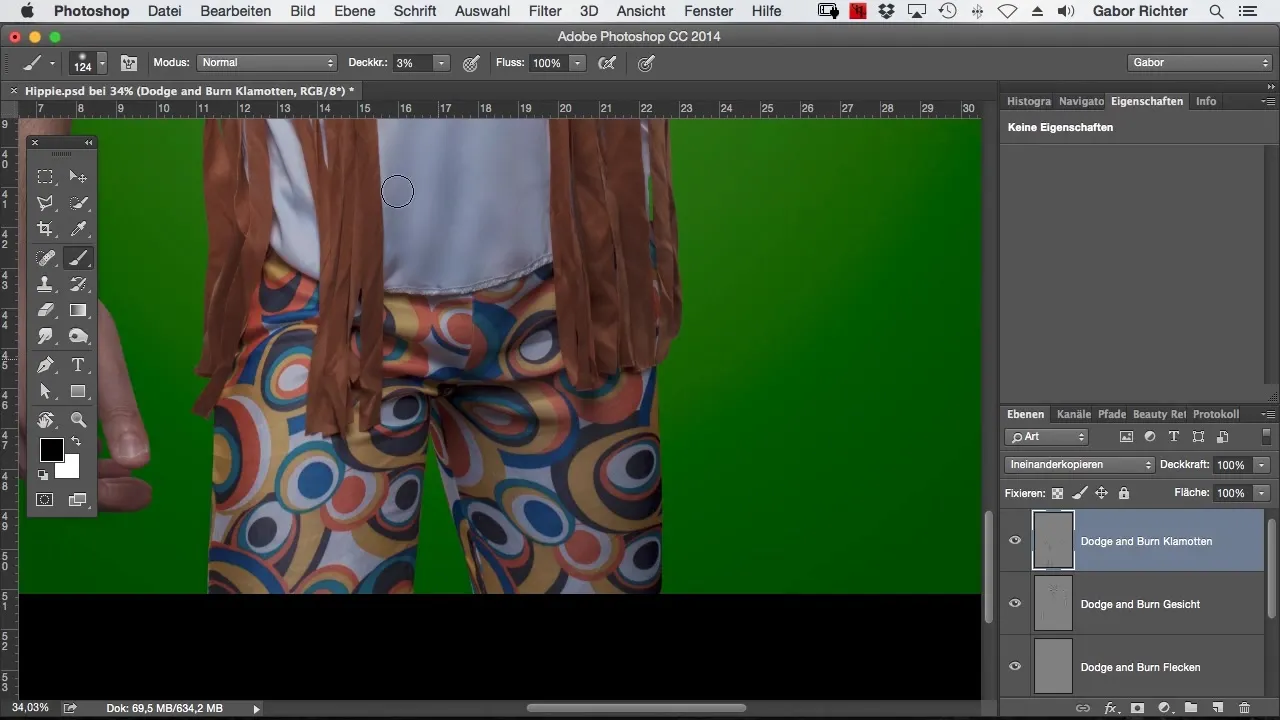Select the Clone Stamp tool
This screenshot has width=1280, height=720.
point(45,285)
